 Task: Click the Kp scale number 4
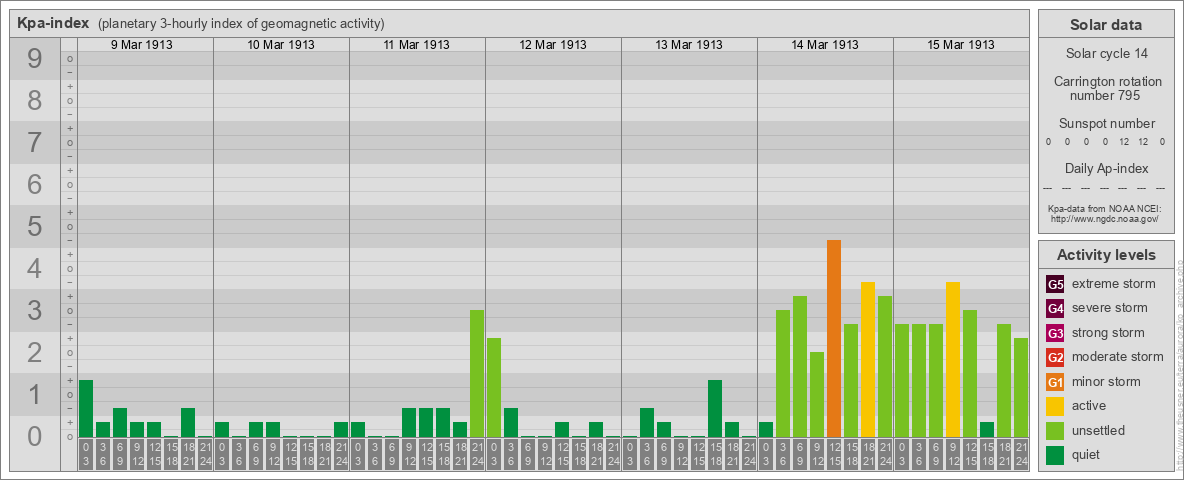coord(34,268)
